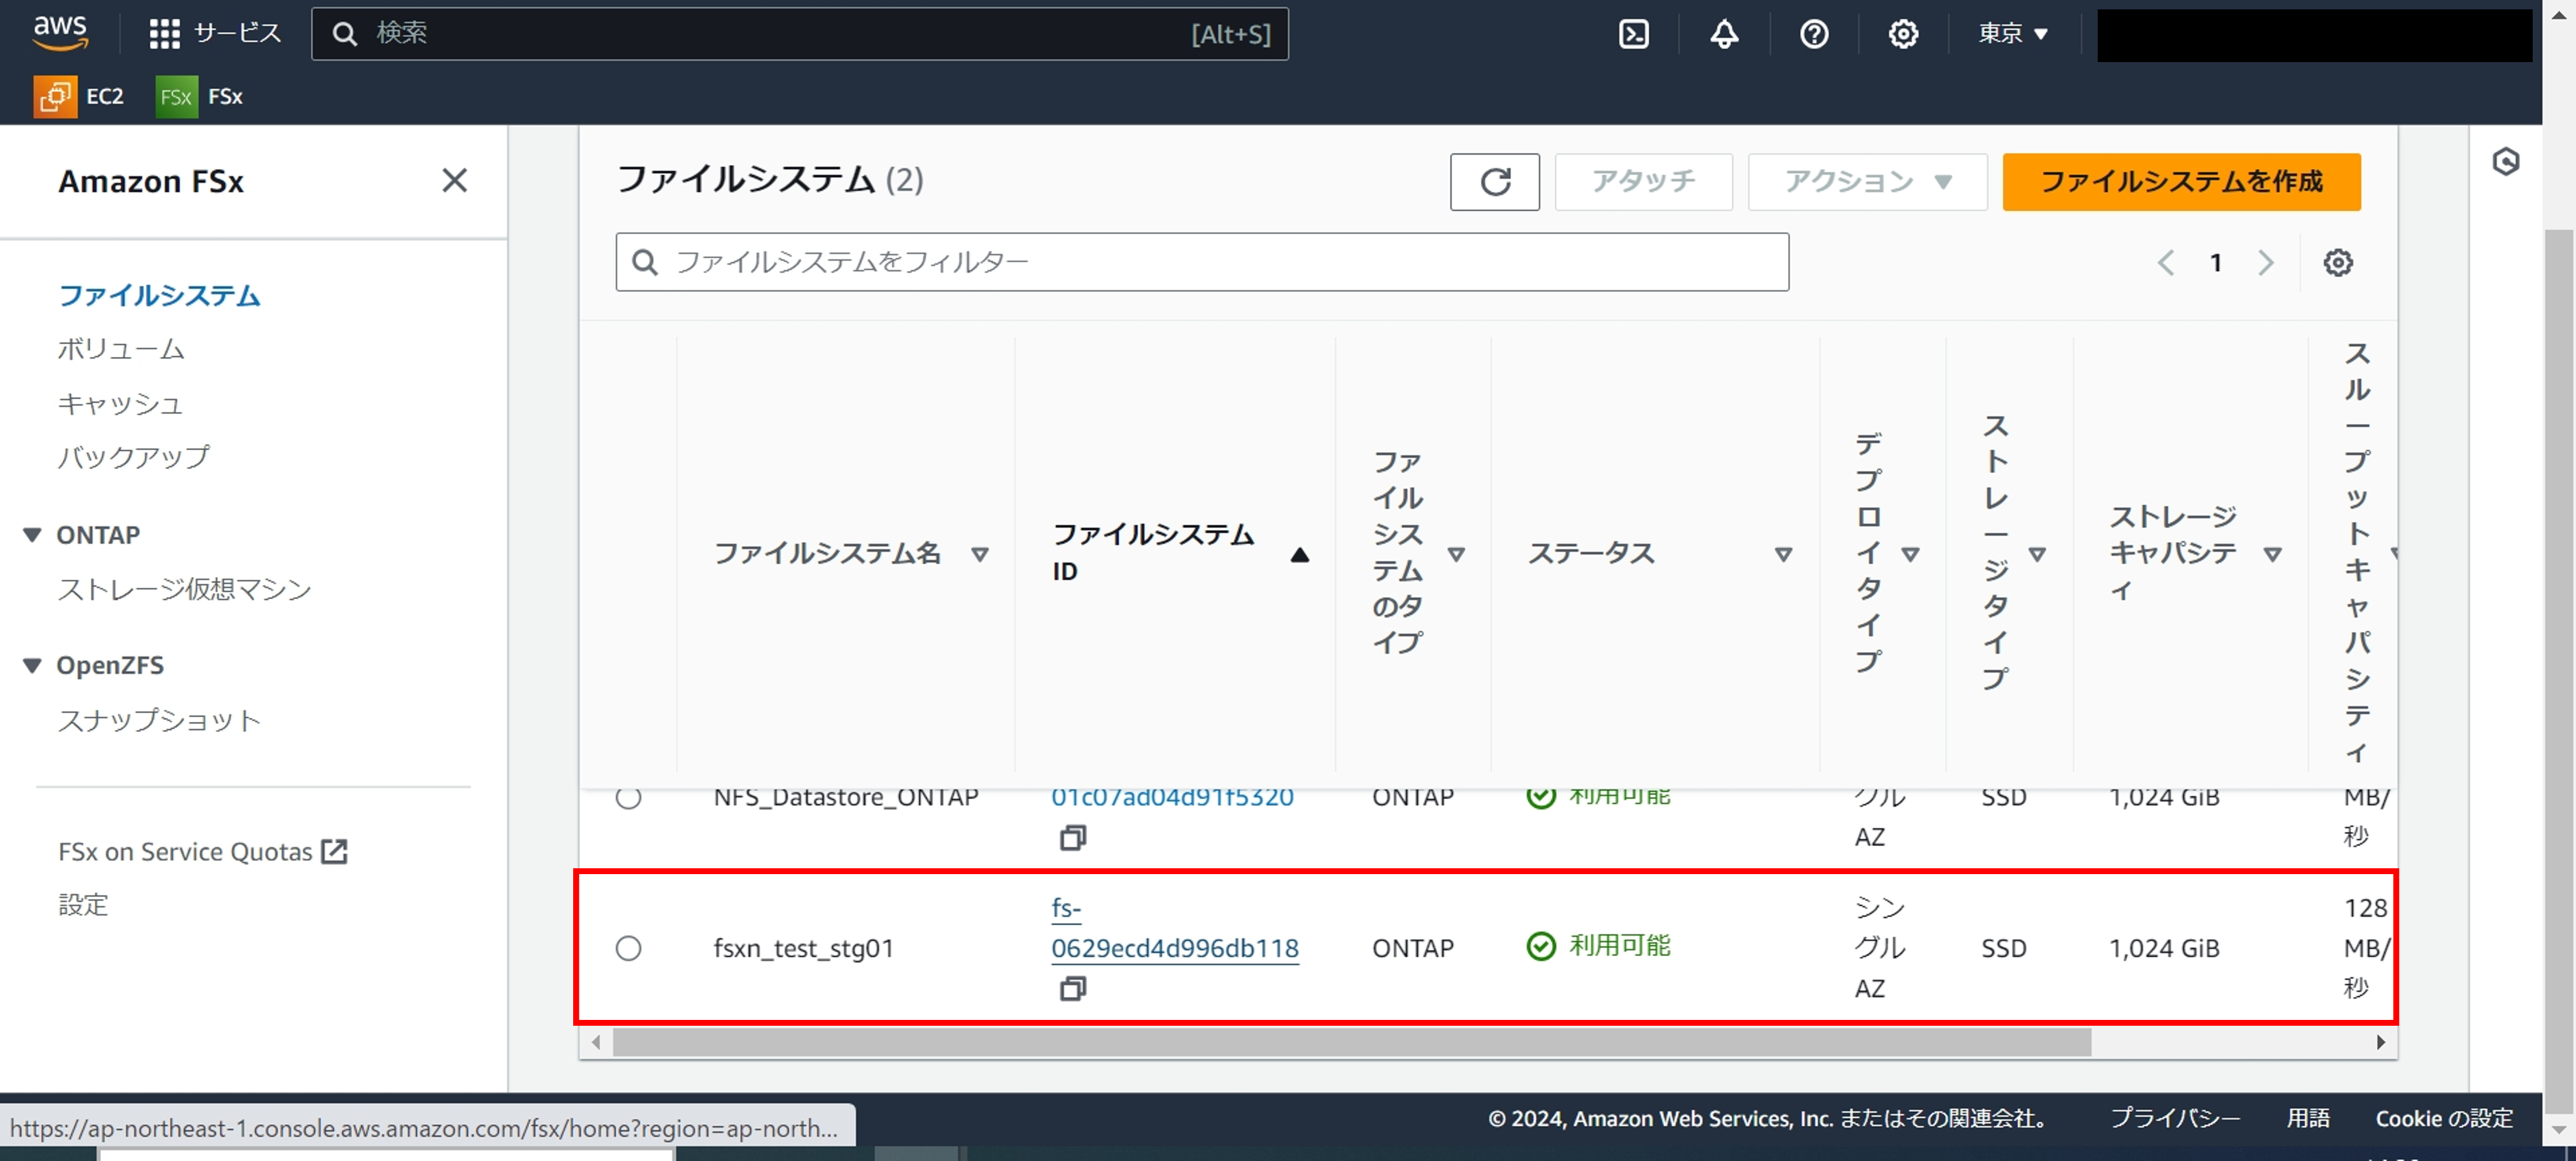Image resolution: width=2576 pixels, height=1161 pixels.
Task: Open the help question-mark icon
Action: pyautogui.click(x=1813, y=34)
